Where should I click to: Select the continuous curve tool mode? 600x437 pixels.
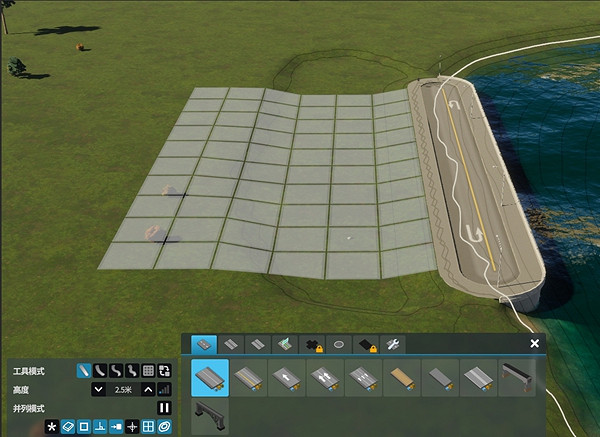(132, 371)
